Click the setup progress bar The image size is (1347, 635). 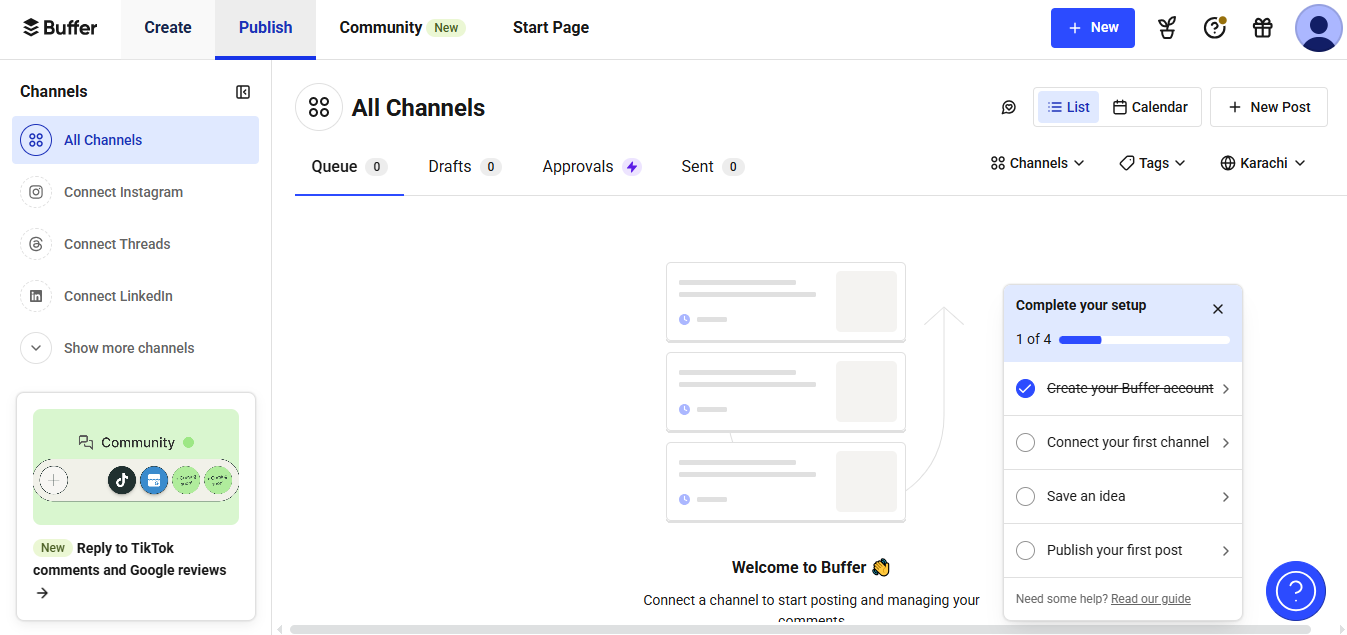pyautogui.click(x=1144, y=340)
